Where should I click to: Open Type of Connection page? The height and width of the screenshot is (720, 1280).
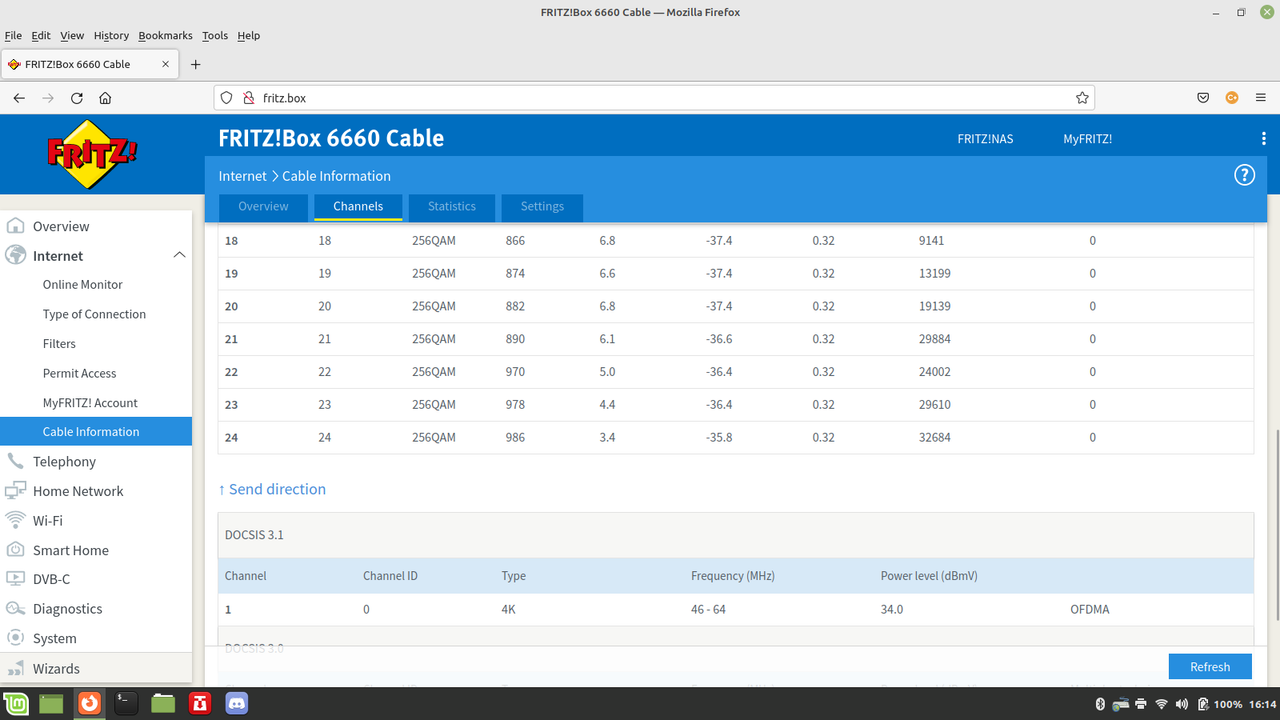coord(96,314)
